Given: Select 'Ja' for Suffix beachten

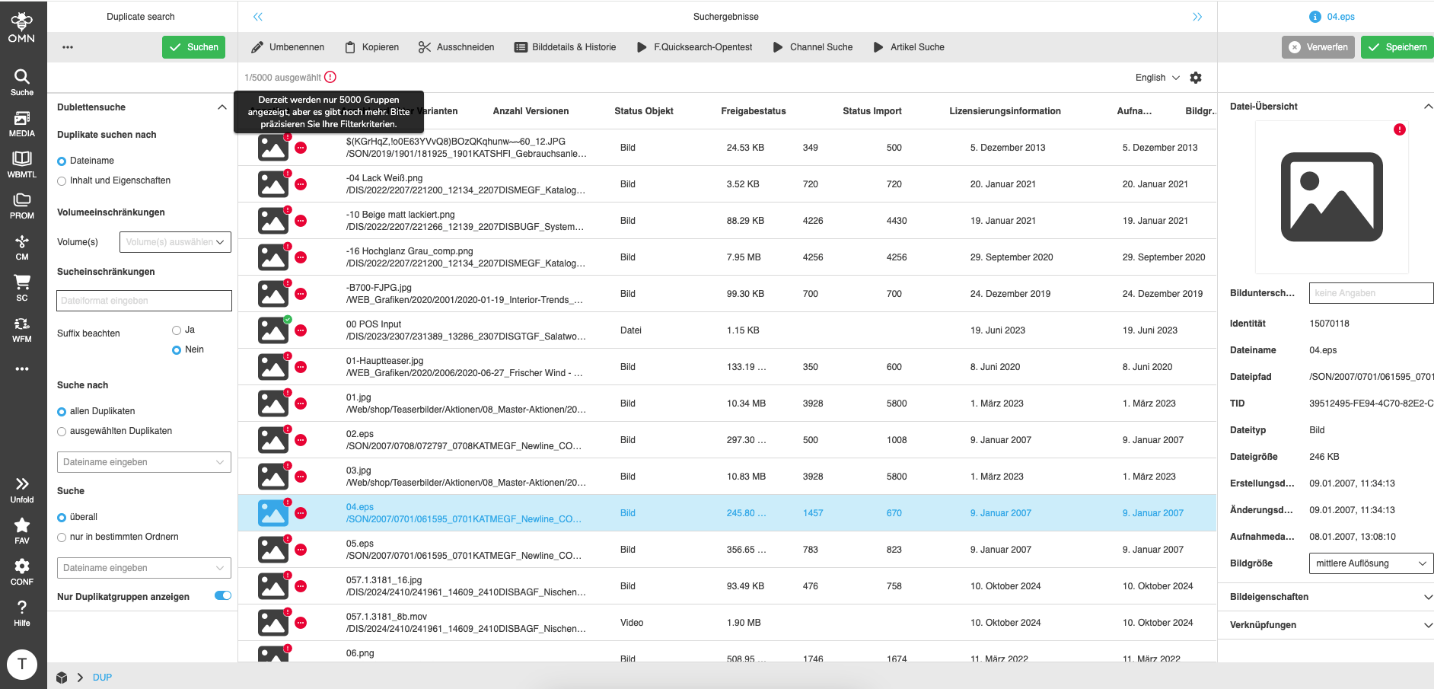Looking at the screenshot, I should point(177,329).
